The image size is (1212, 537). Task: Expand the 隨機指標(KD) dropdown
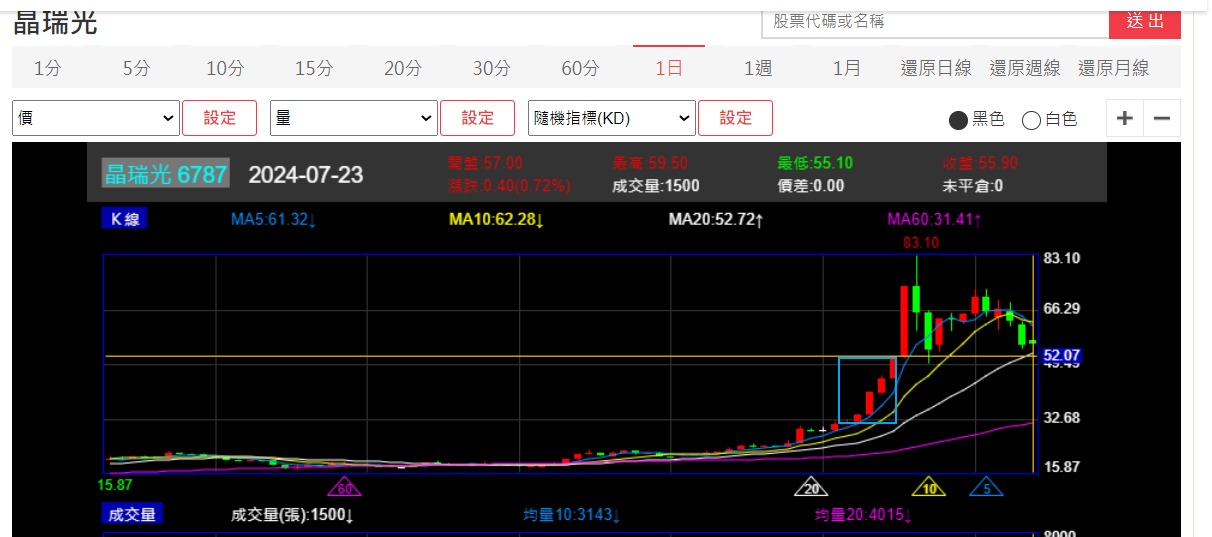612,118
